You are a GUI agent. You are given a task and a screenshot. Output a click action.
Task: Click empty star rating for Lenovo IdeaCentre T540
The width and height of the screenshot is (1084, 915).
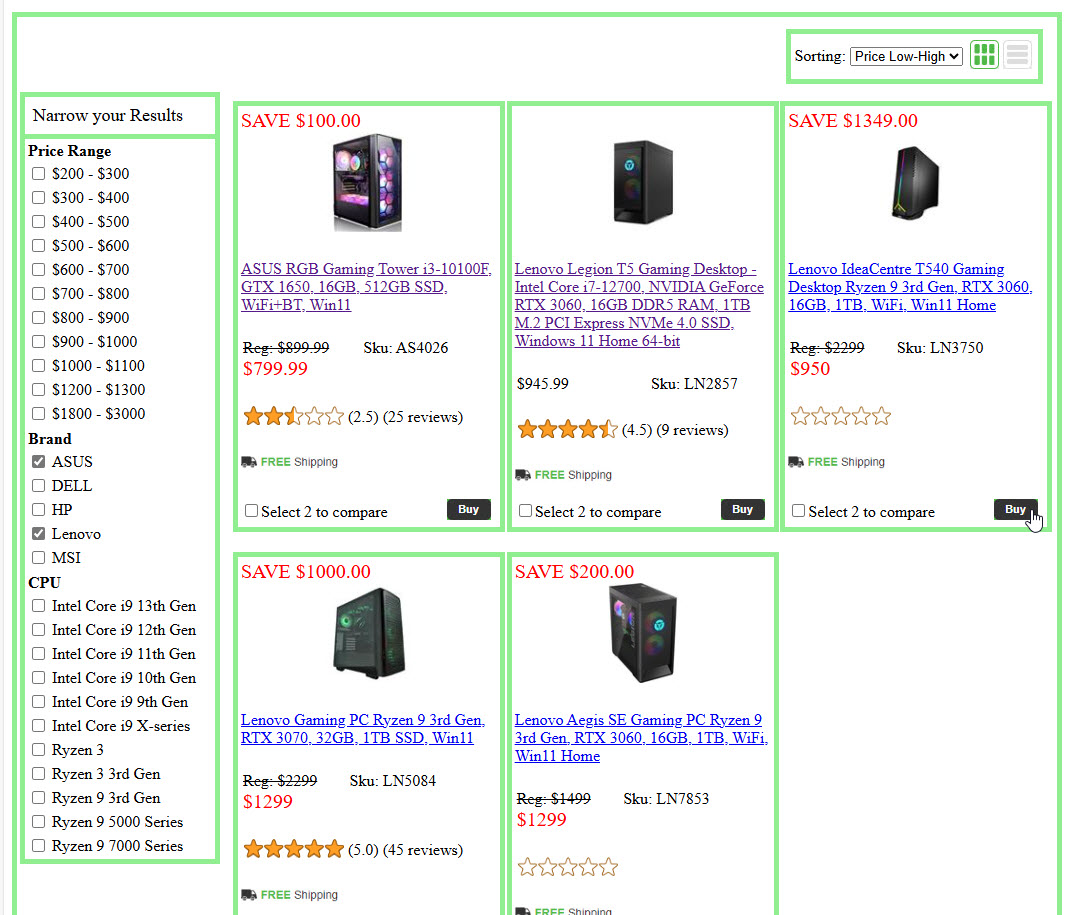840,417
